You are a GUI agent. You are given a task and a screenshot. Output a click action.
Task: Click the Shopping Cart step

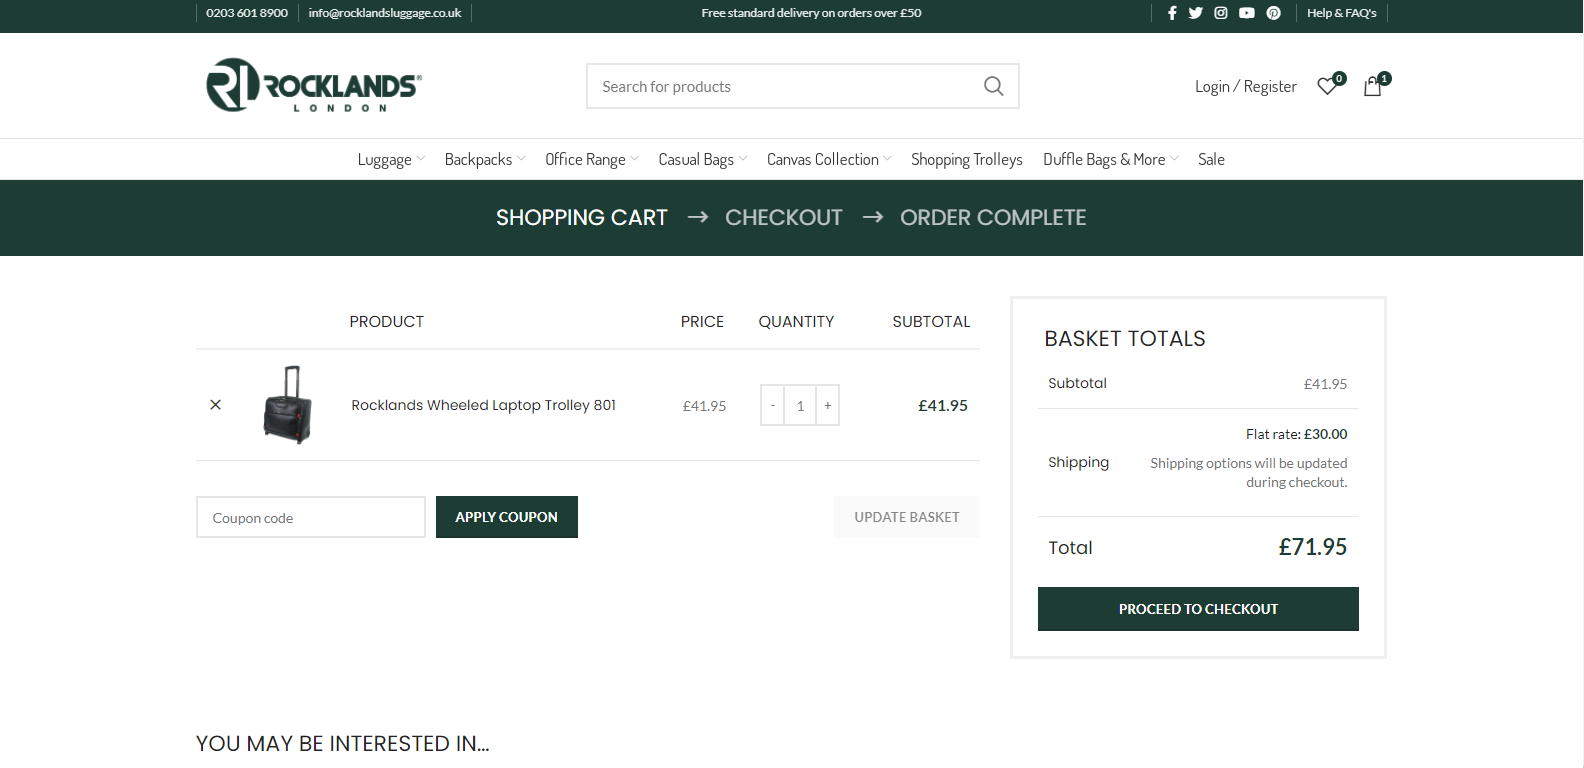(582, 217)
